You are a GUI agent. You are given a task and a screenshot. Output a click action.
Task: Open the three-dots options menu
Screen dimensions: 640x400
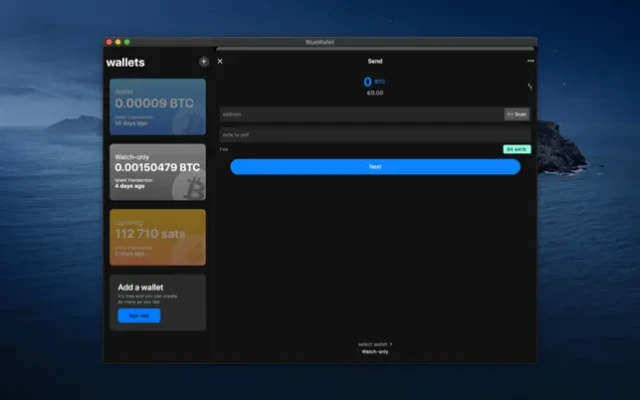[530, 61]
